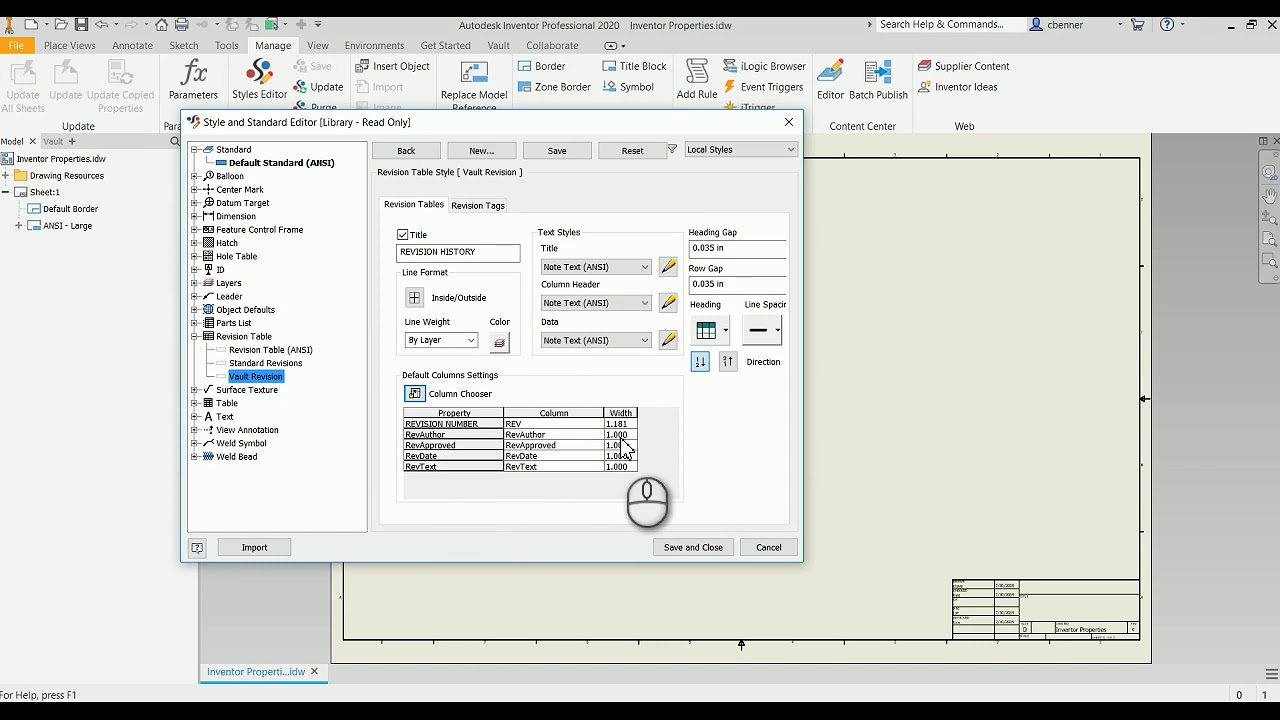Image resolution: width=1280 pixels, height=720 pixels.
Task: Open the Editor tool in Content Center
Action: point(830,80)
